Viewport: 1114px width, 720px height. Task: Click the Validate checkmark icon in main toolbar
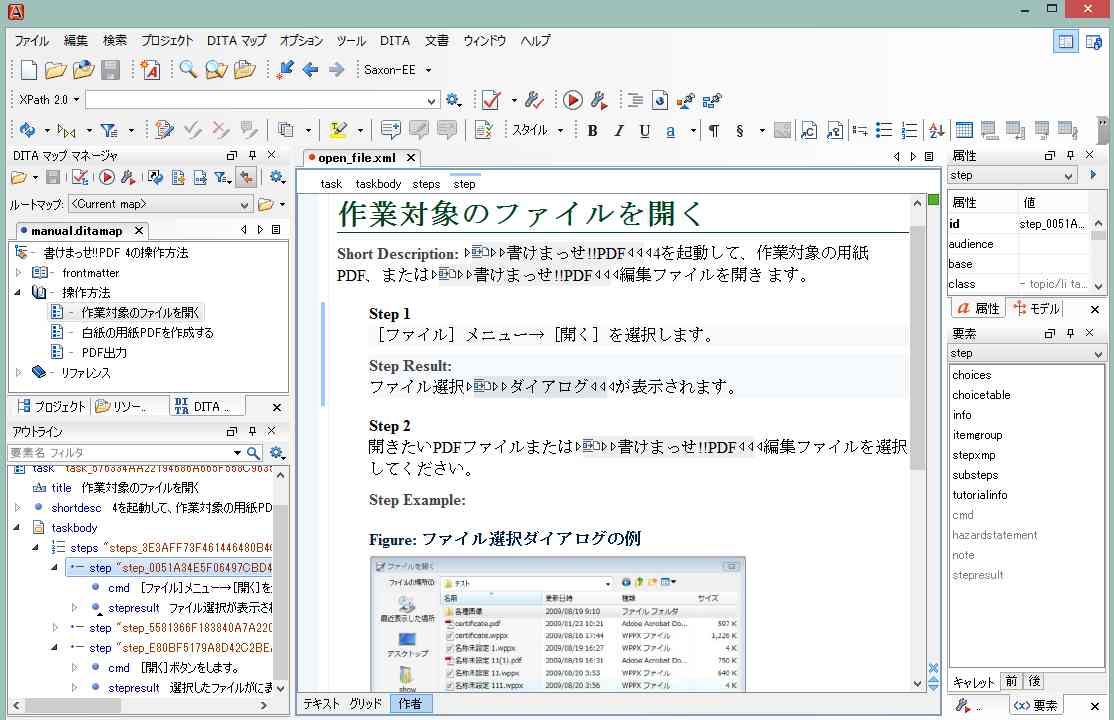pos(491,100)
